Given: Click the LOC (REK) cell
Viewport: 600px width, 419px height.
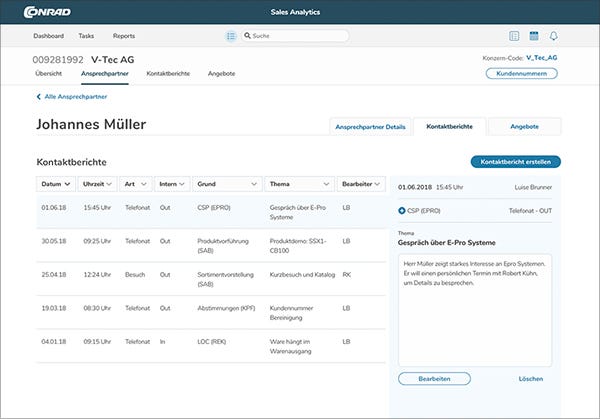Looking at the screenshot, I should (212, 342).
